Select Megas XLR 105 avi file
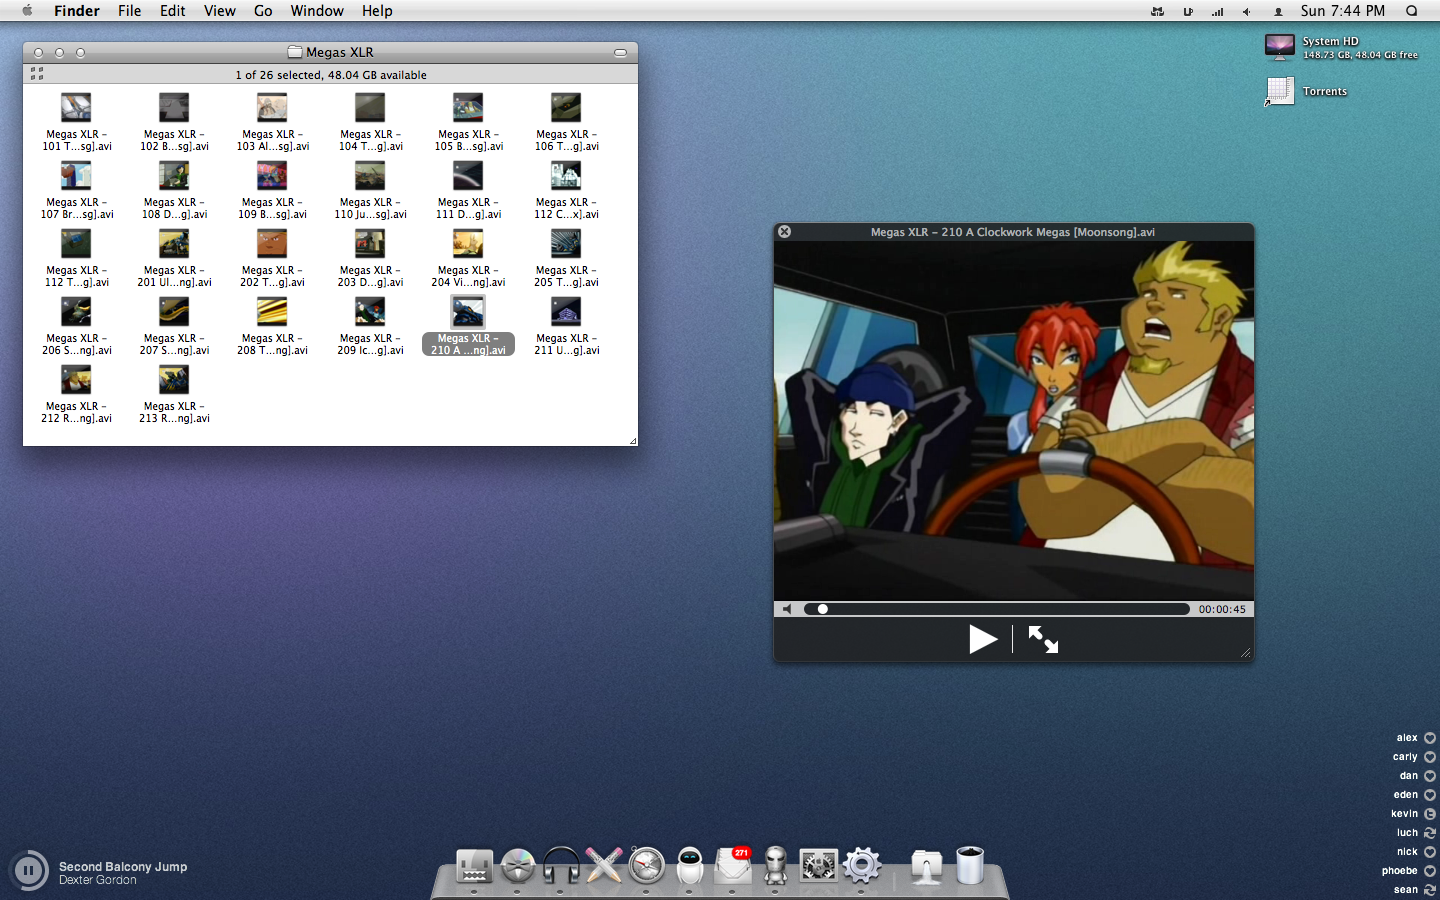Viewport: 1440px width, 900px height. coord(468,123)
